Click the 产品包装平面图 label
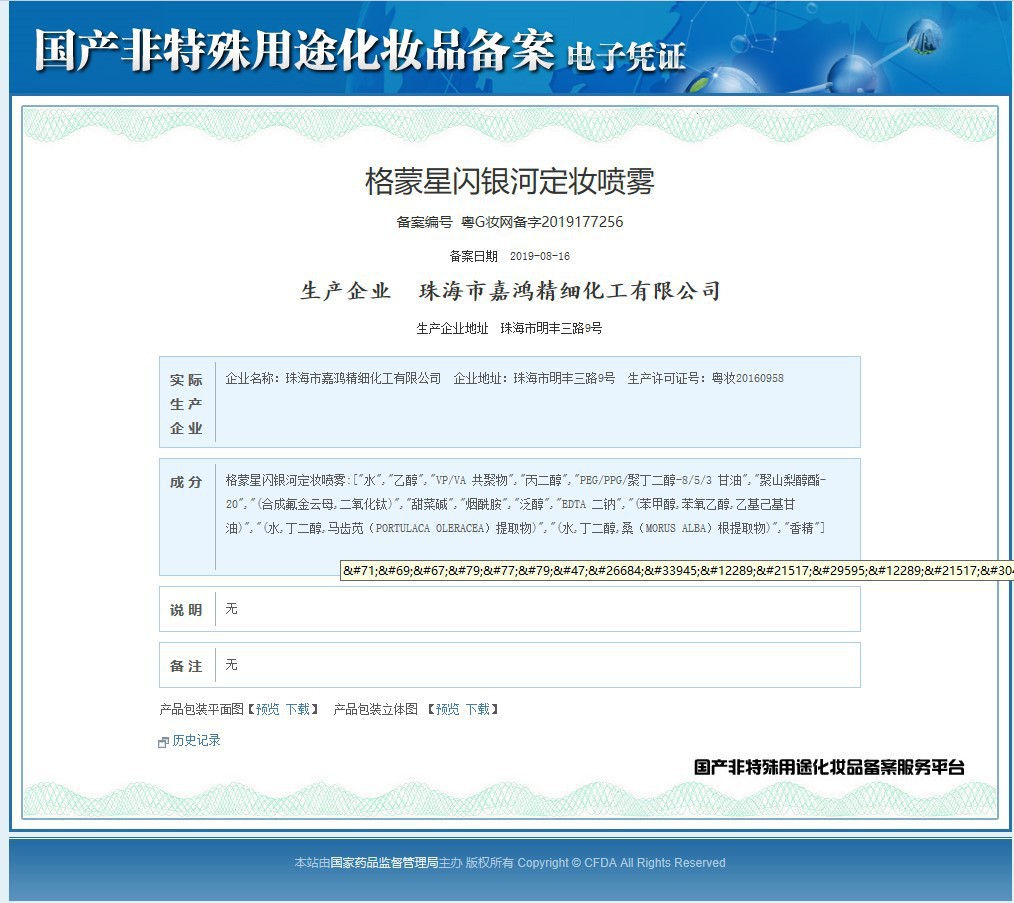The image size is (1014, 903). (201, 710)
